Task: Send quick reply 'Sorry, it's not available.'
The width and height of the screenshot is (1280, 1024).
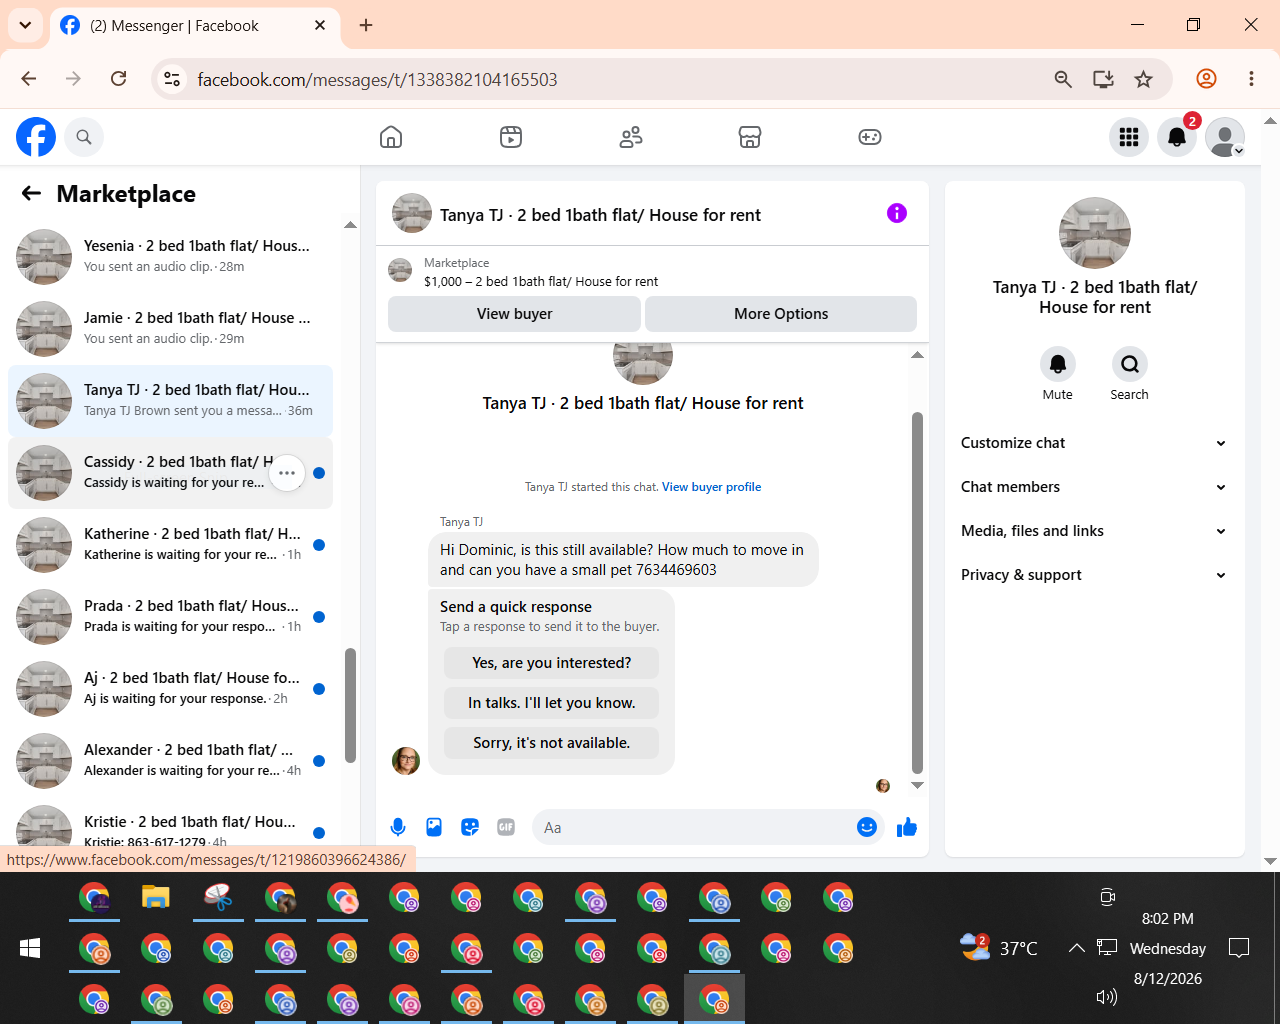Action: click(552, 743)
